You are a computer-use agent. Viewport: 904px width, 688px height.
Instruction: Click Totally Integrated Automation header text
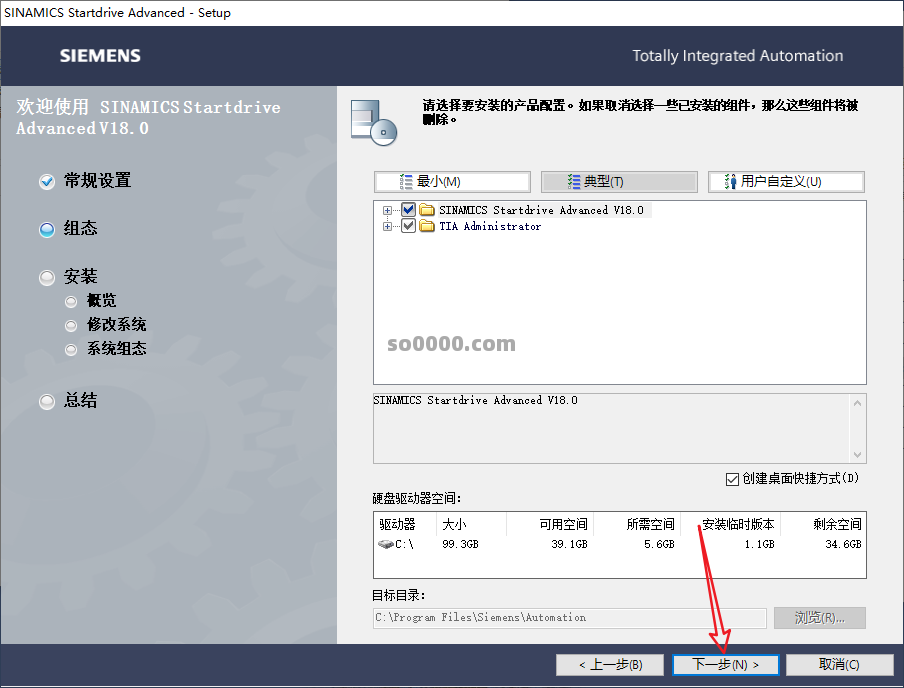[737, 55]
